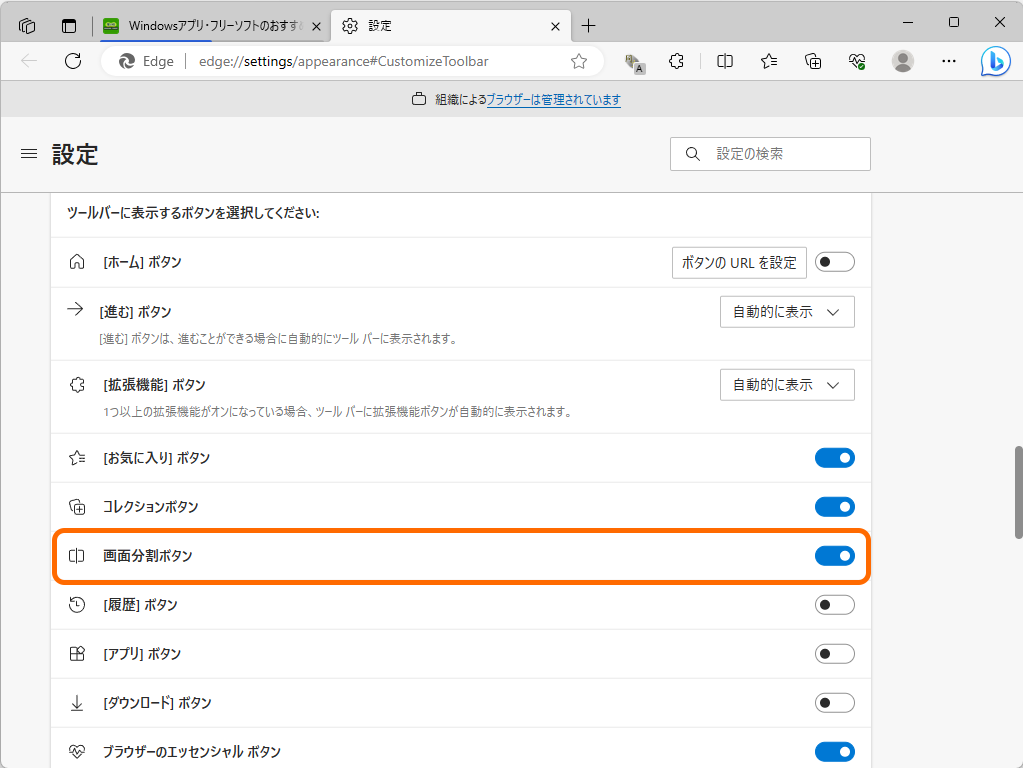Click the ツールバーに表示するボタンを選択してください heading
The height and width of the screenshot is (768, 1023).
click(x=193, y=213)
